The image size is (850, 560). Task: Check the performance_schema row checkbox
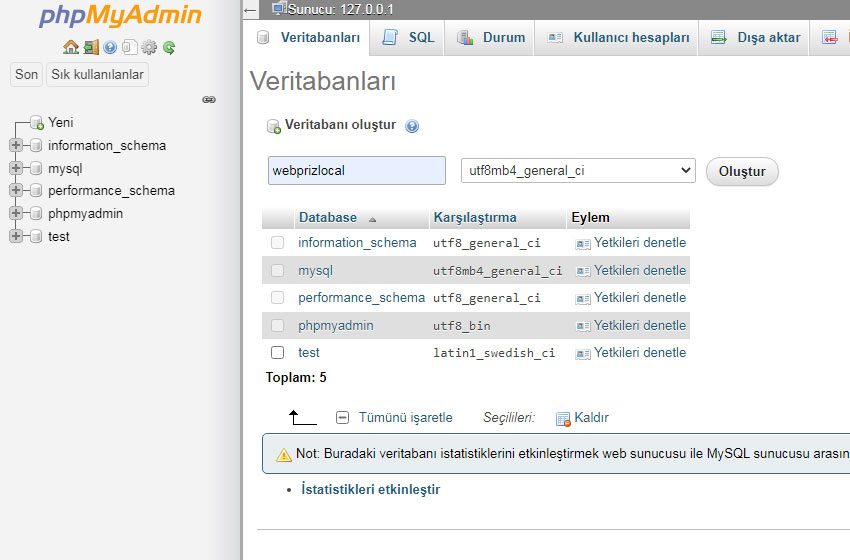tap(278, 297)
